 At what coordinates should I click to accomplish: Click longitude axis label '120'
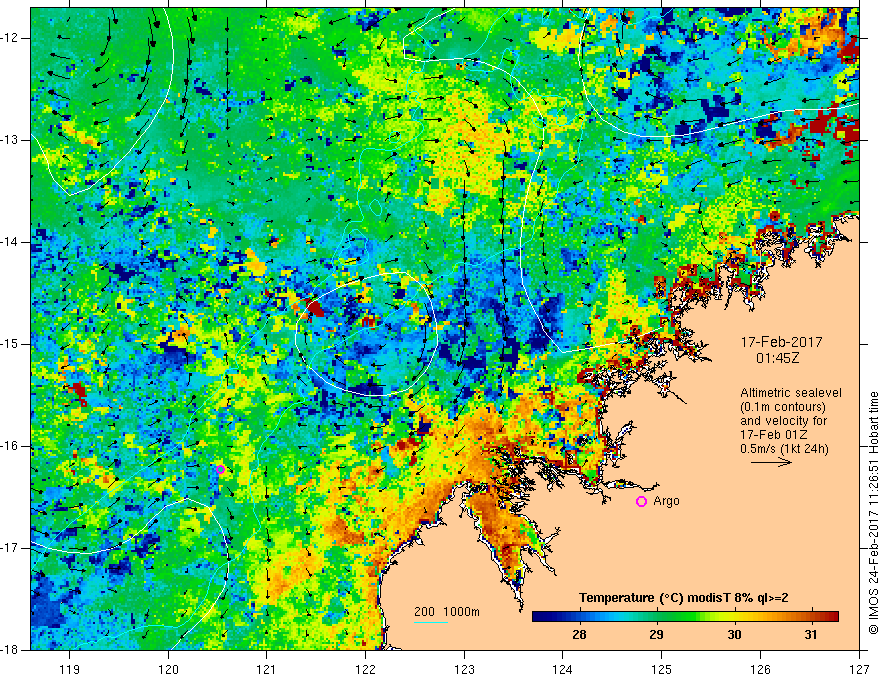click(168, 669)
